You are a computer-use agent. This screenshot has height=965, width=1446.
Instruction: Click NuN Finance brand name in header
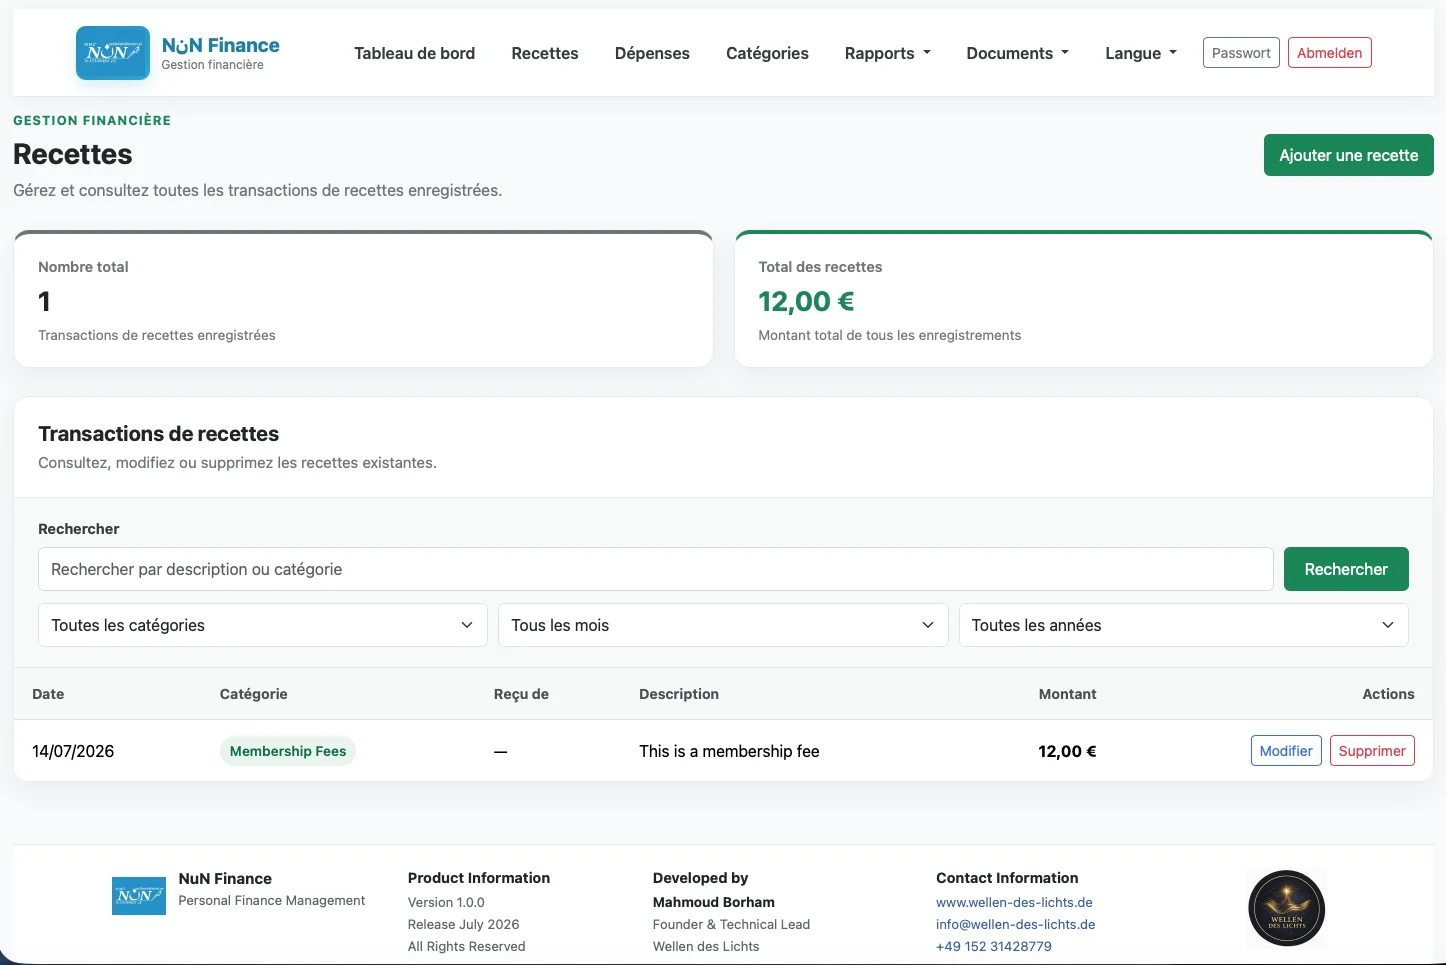[221, 45]
